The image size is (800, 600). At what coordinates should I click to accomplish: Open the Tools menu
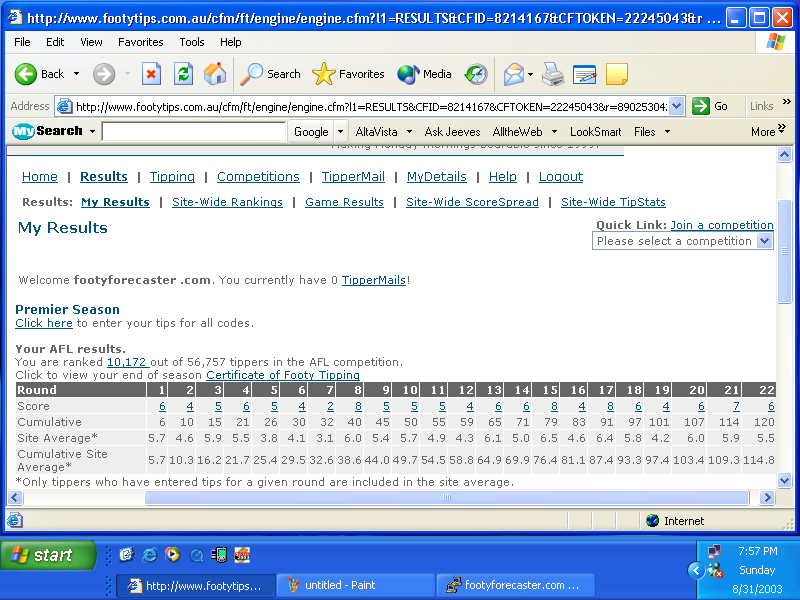pos(192,42)
